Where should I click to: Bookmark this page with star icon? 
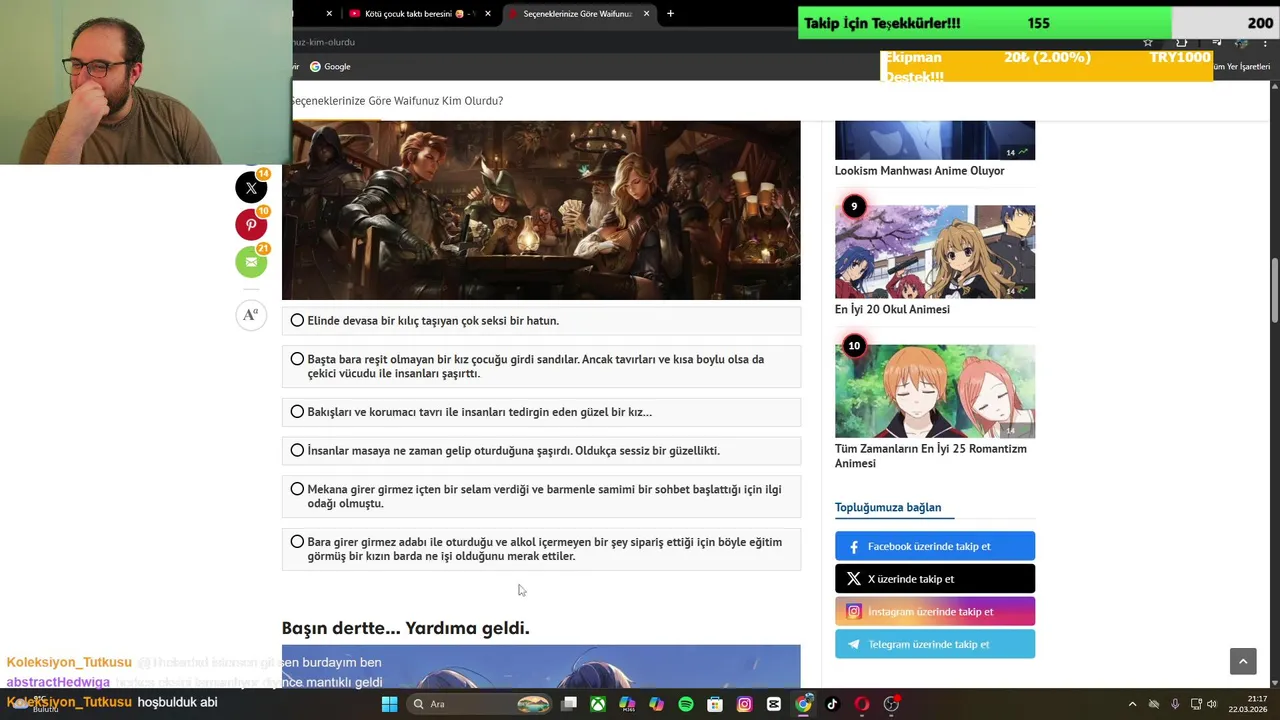1148,42
